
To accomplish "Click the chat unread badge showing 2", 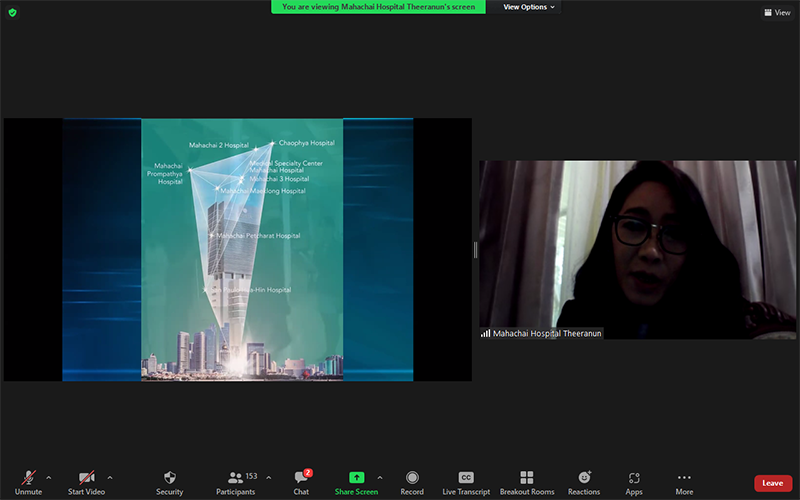I will (308, 472).
